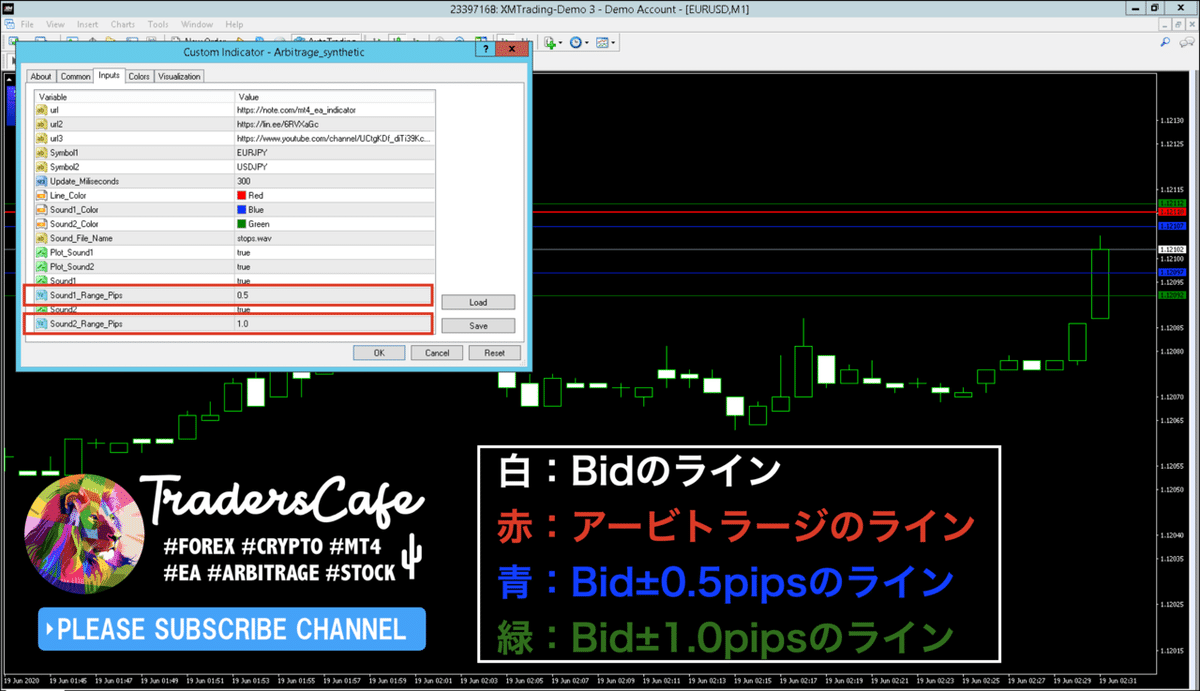Select the EURJPY value of Symbol1
Image resolution: width=1200 pixels, height=691 pixels.
pos(253,152)
